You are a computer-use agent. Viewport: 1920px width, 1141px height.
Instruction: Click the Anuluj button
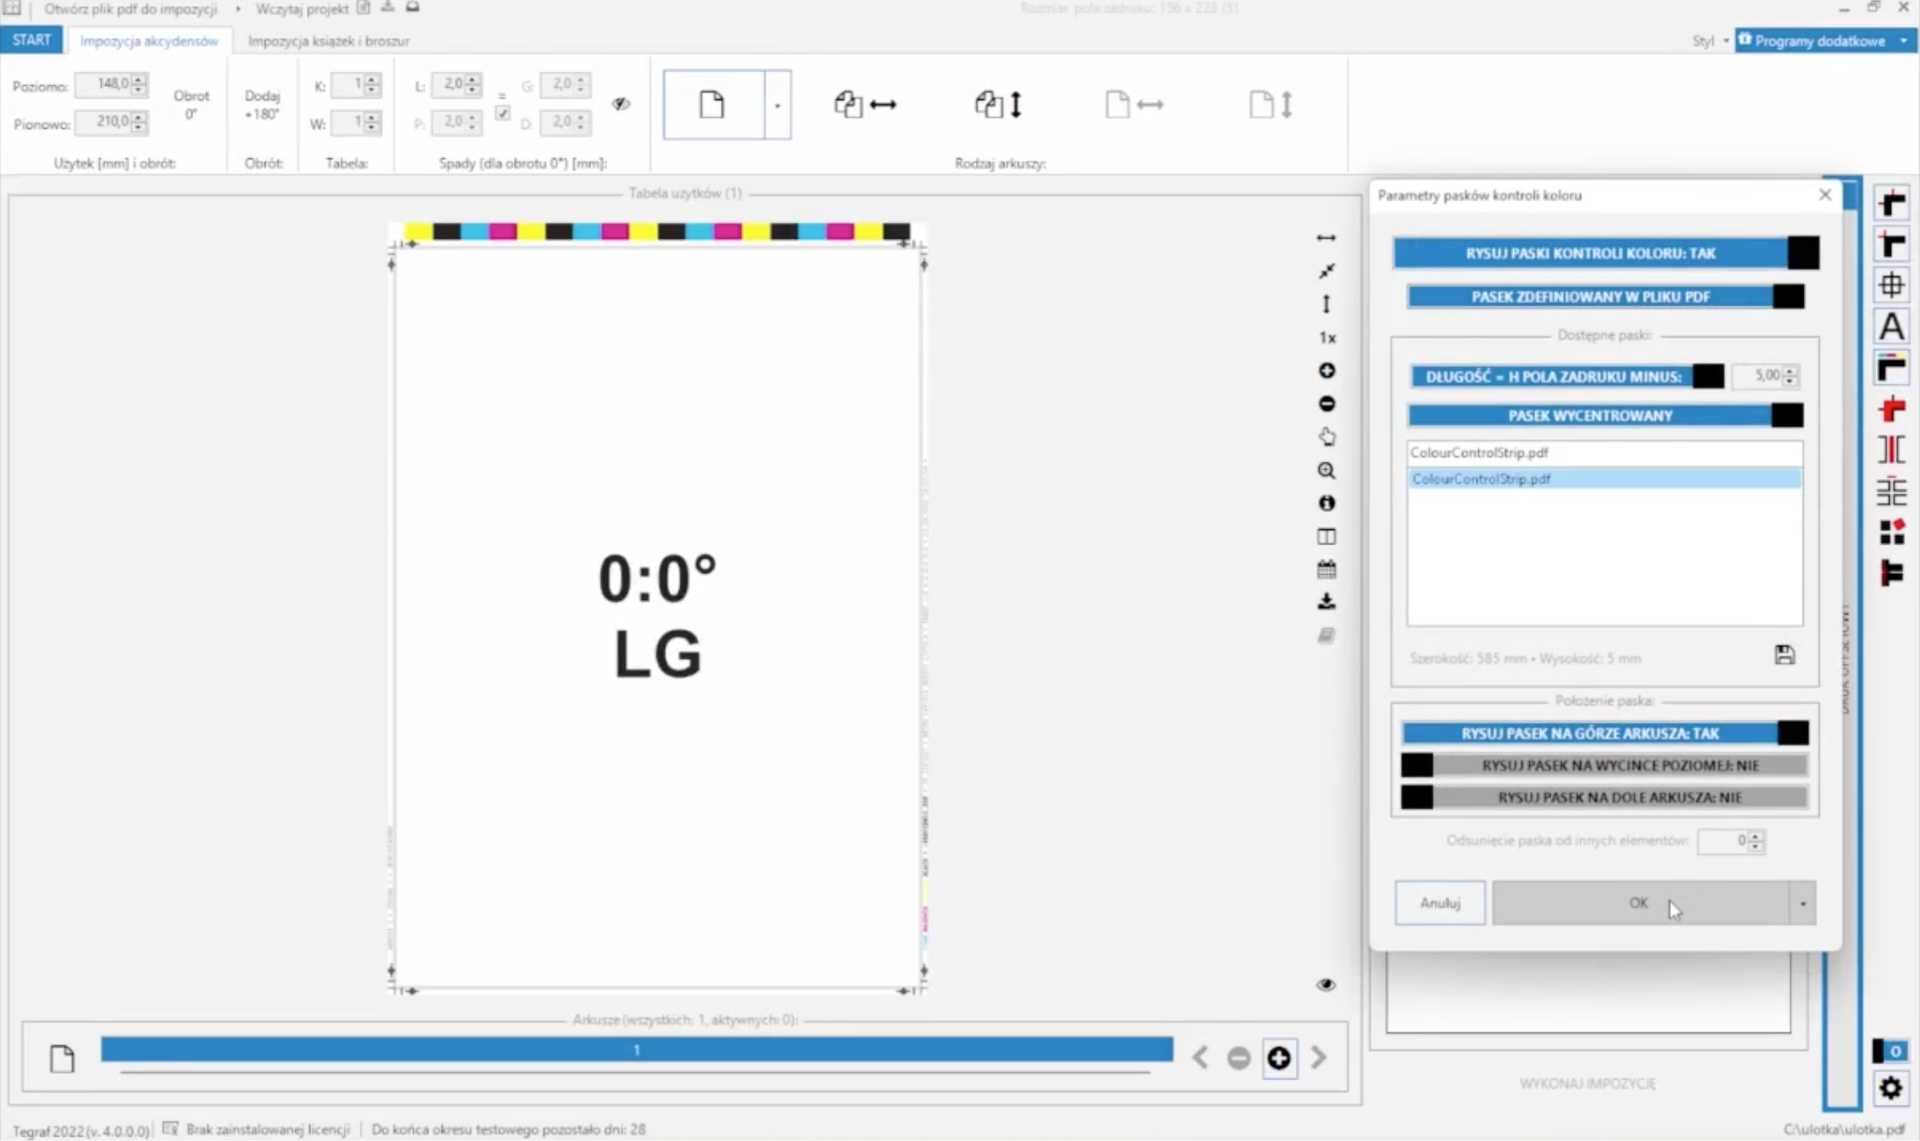[x=1440, y=903]
